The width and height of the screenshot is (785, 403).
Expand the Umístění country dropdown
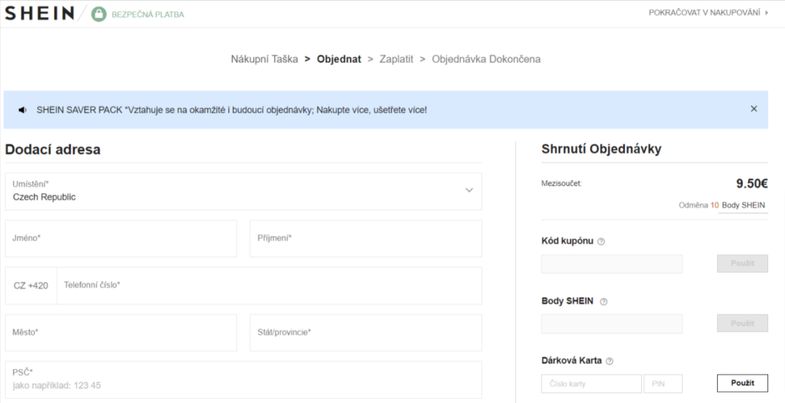coord(243,191)
